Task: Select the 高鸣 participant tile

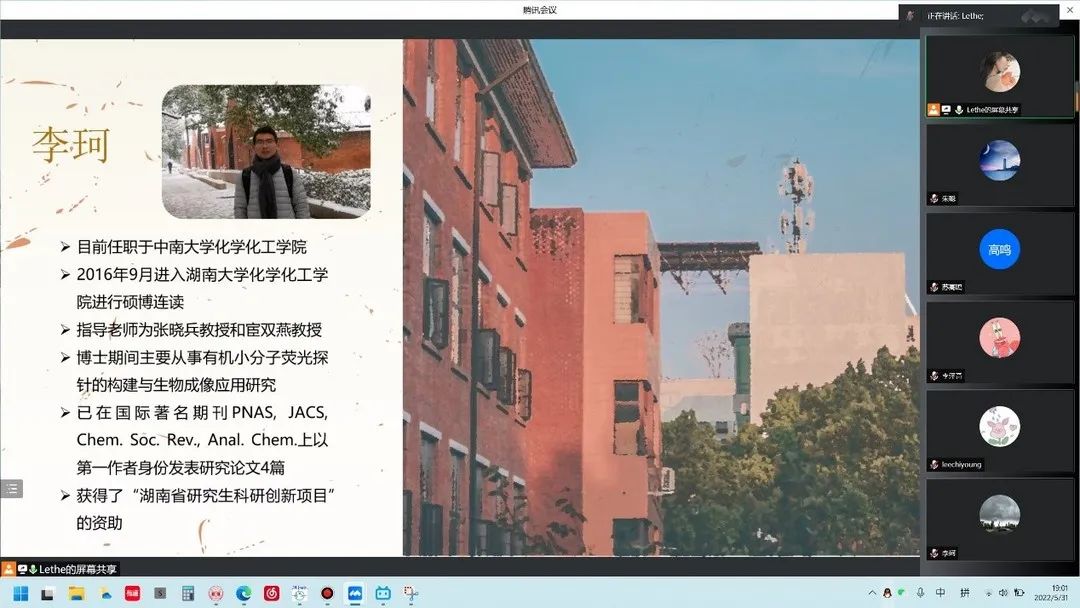Action: (999, 252)
